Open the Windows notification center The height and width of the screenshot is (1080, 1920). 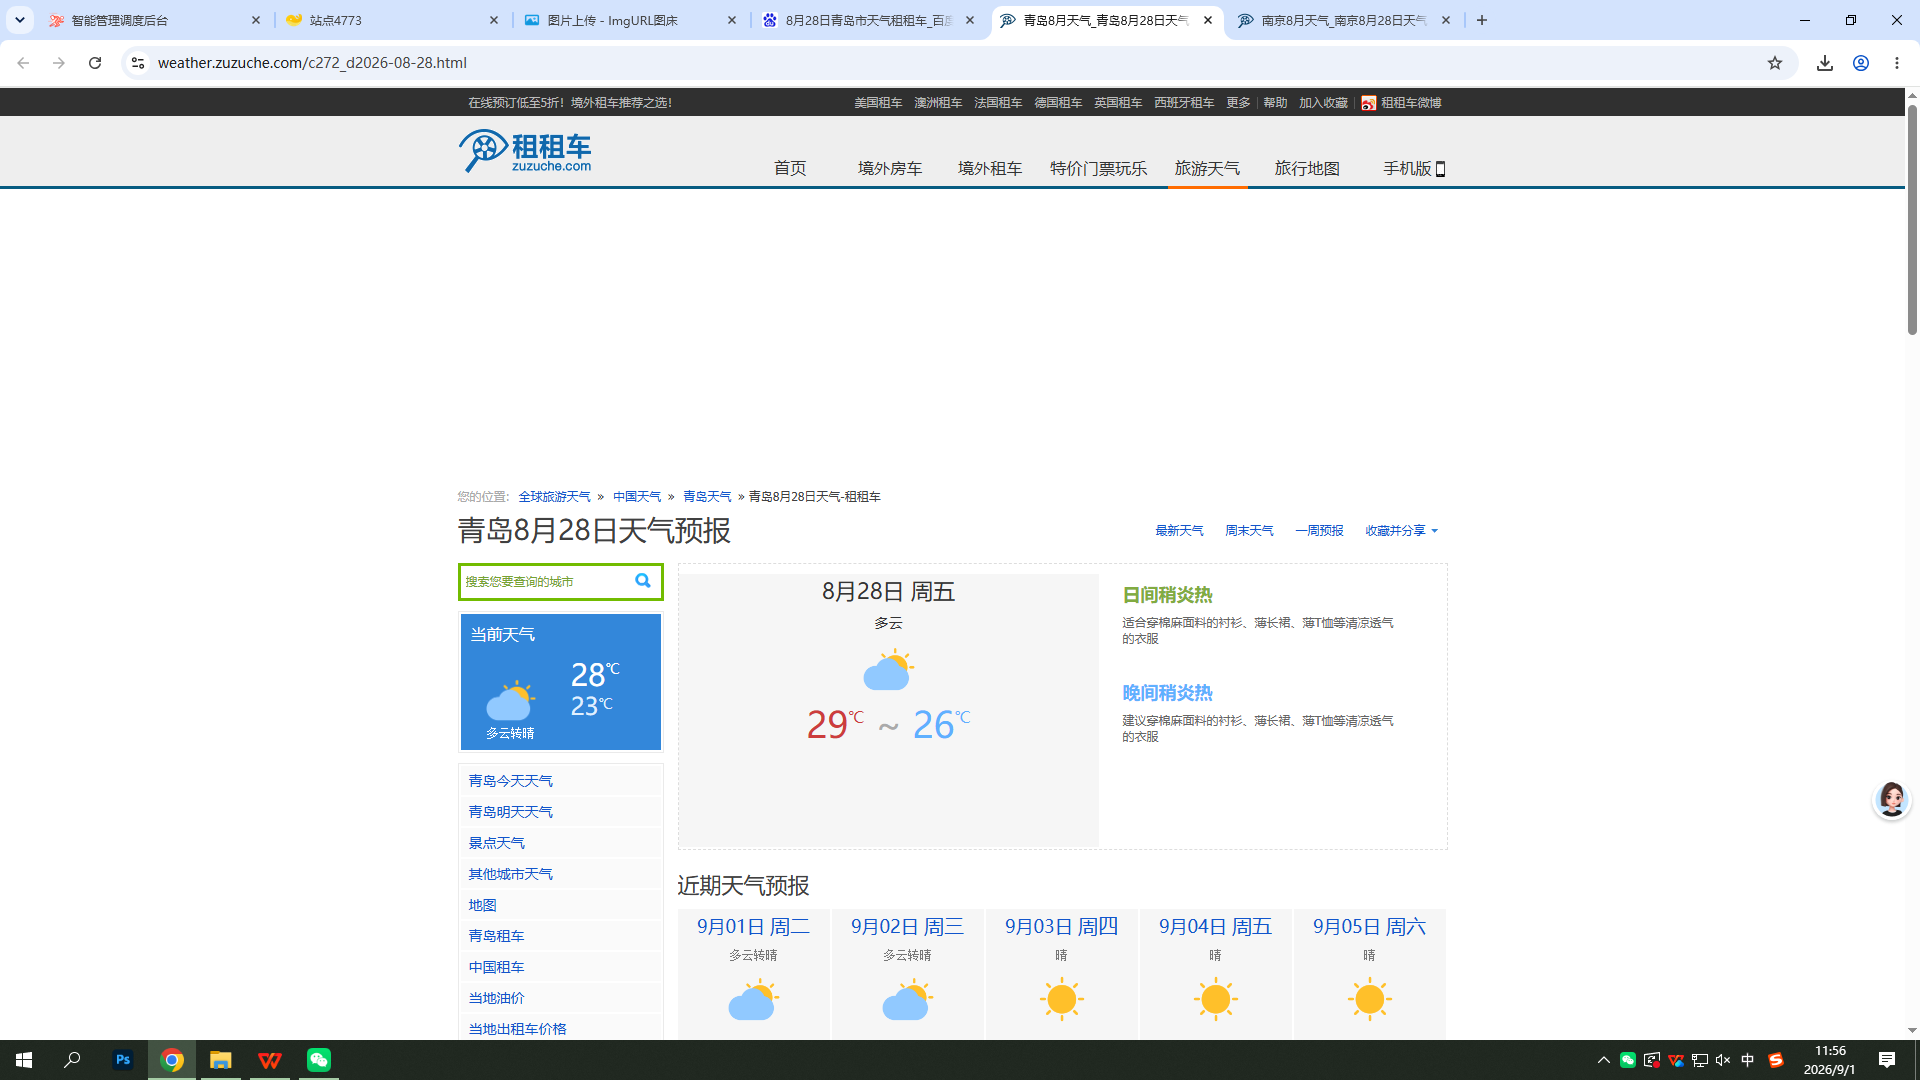[1887, 1060]
